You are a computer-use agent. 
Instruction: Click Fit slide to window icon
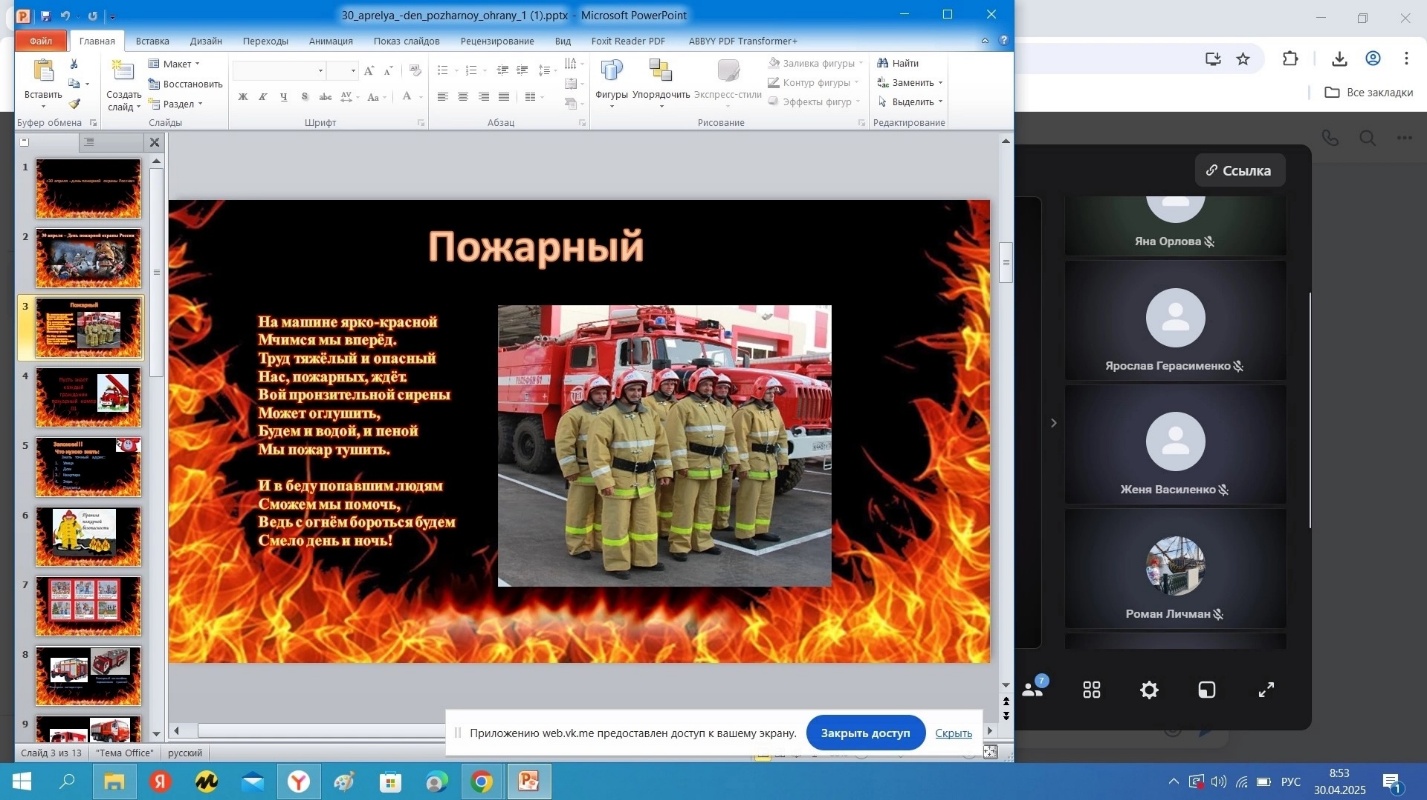pos(989,752)
